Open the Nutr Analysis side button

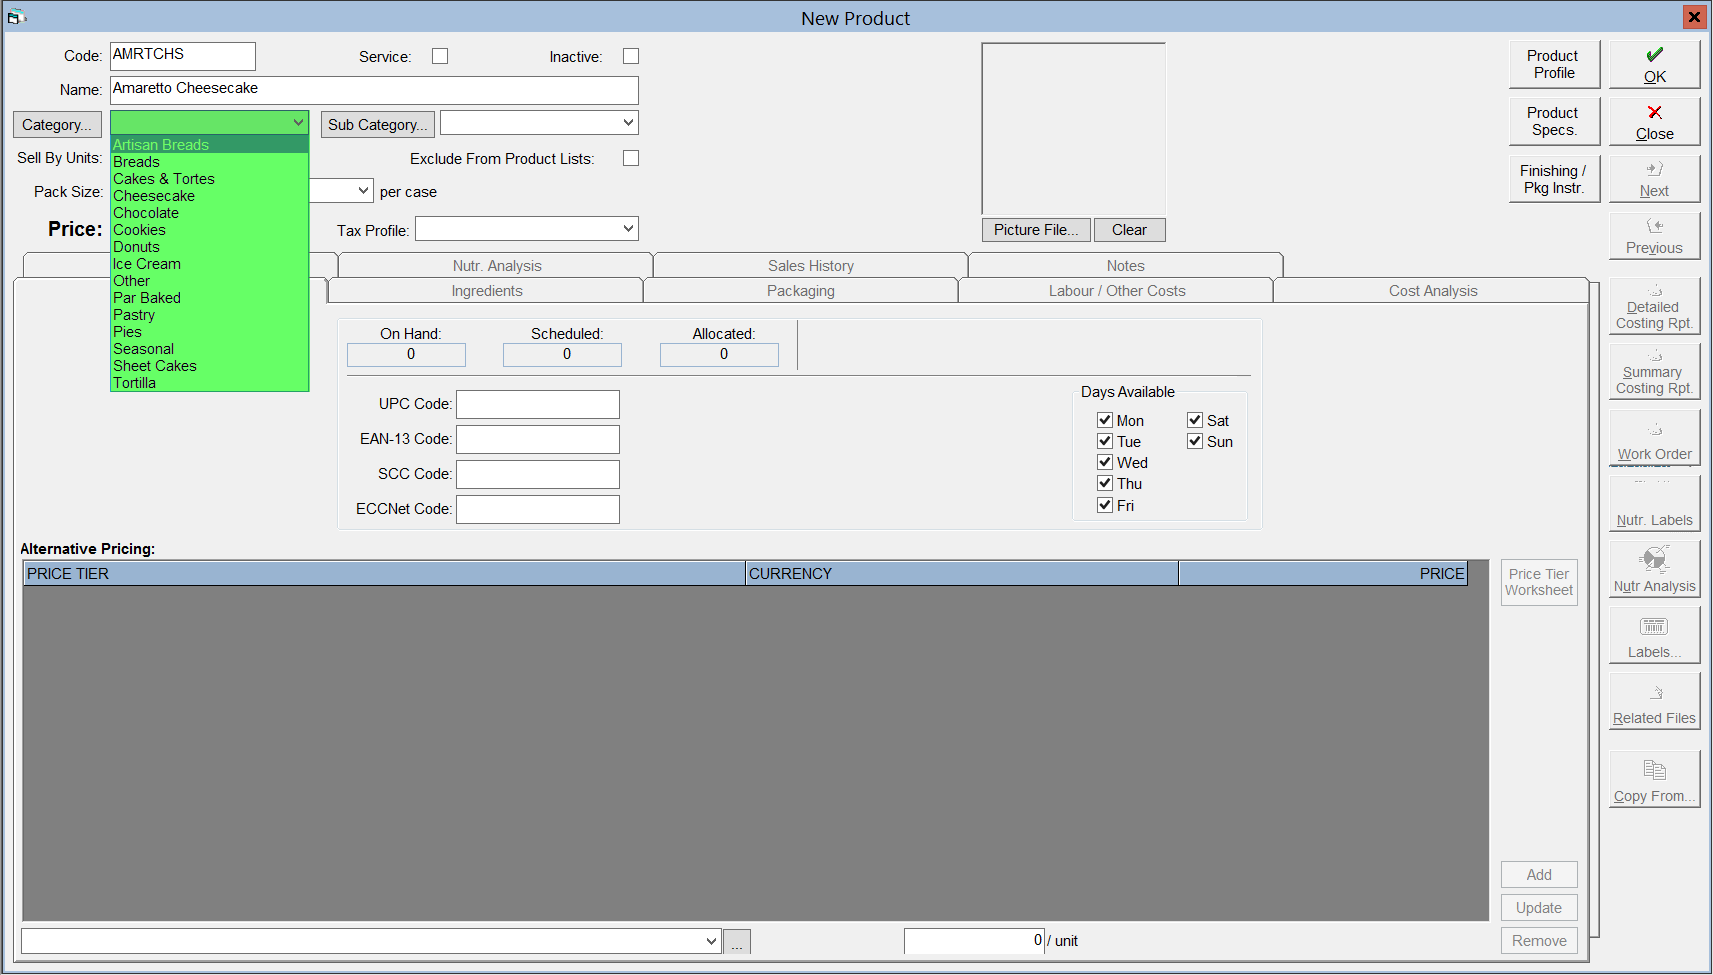(x=1654, y=570)
